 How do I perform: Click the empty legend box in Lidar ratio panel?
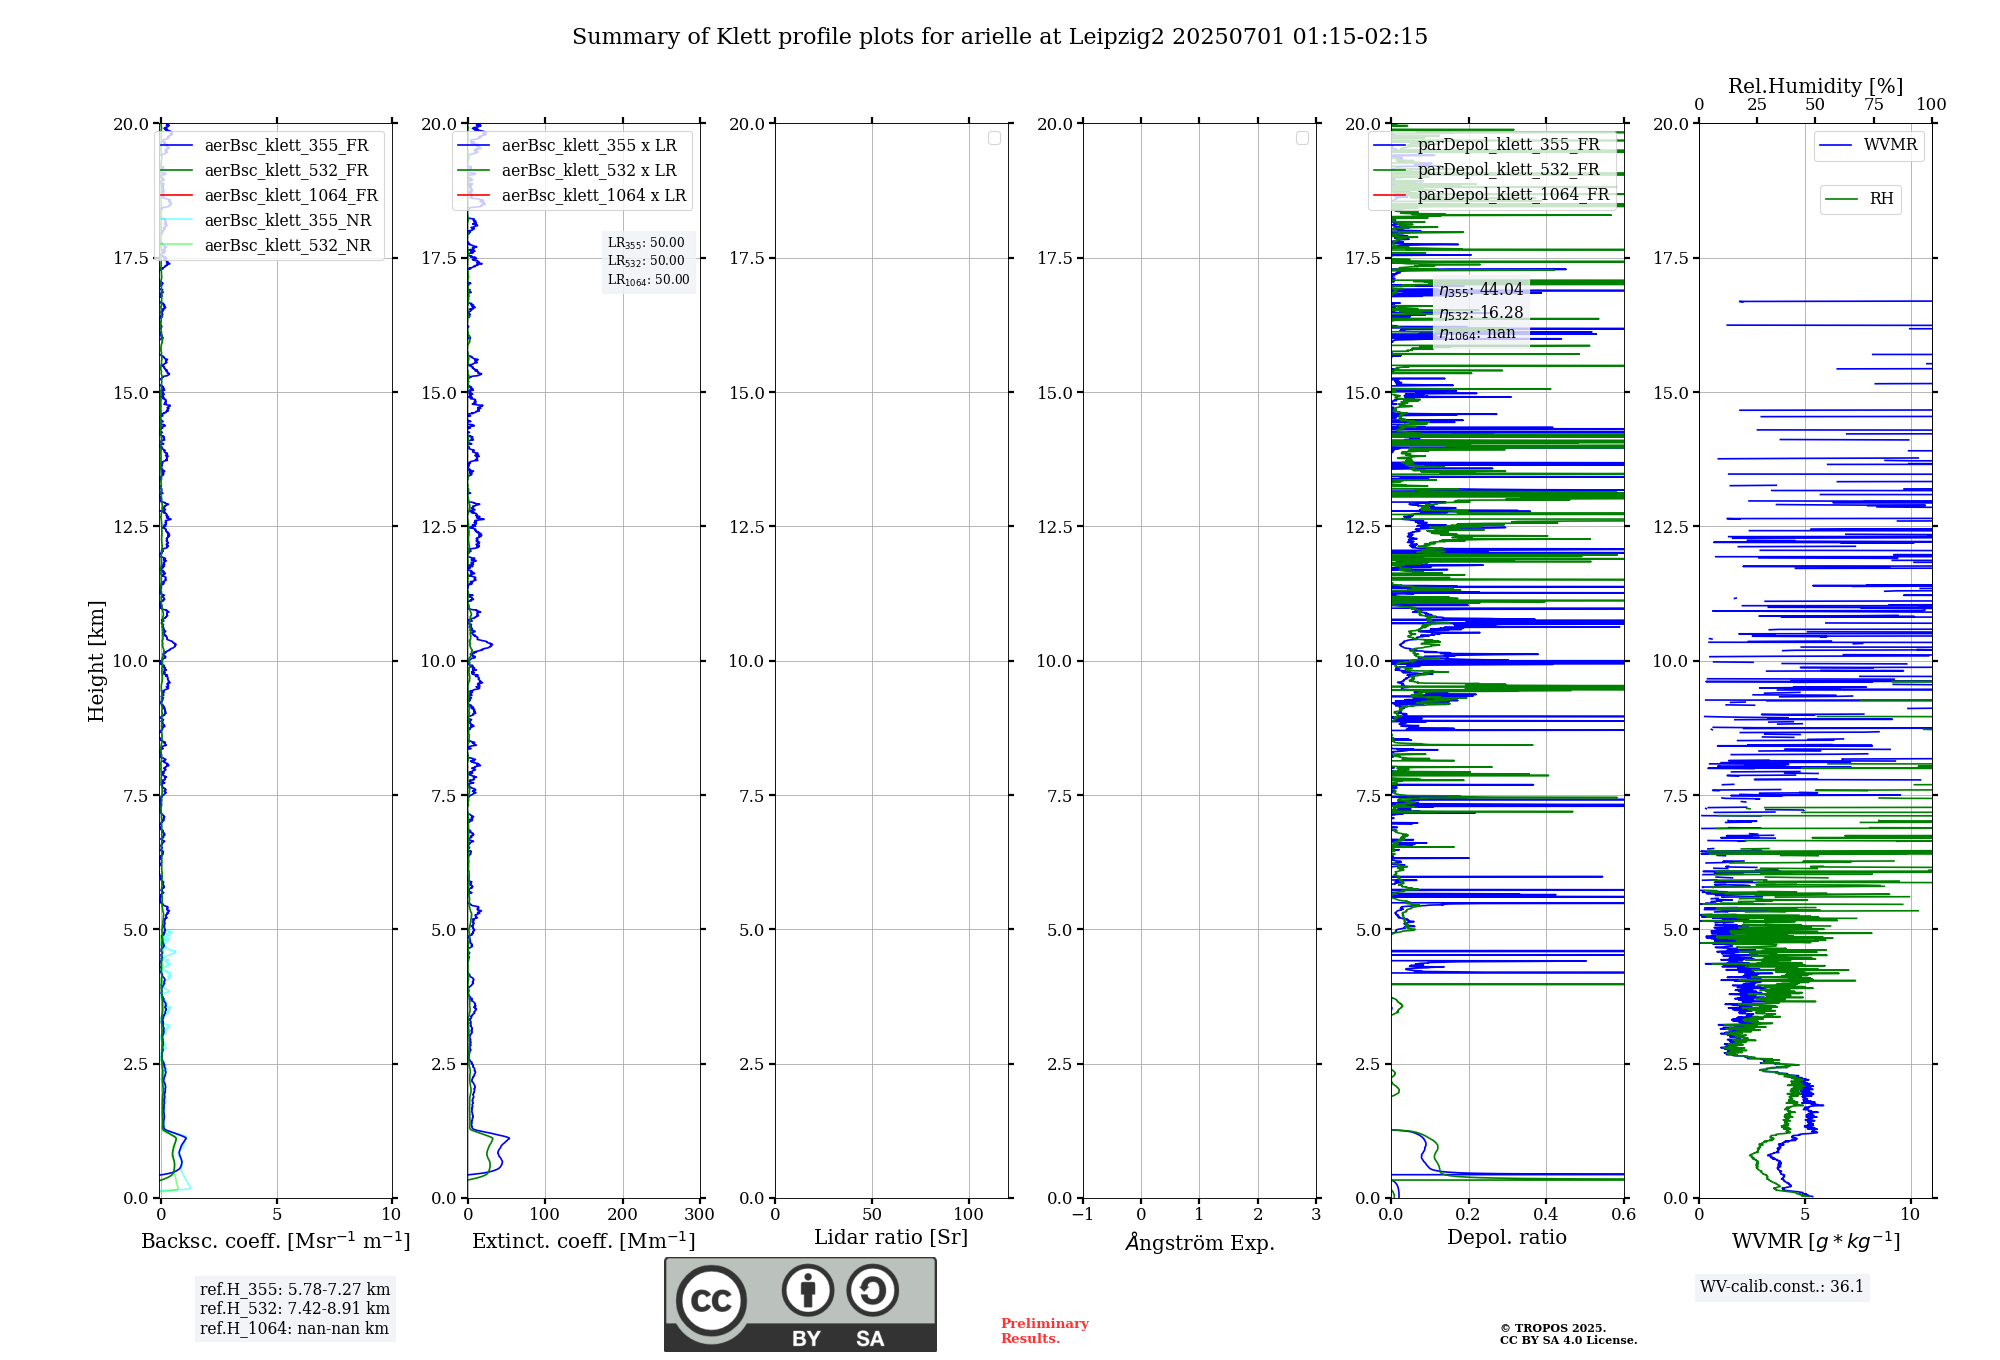pos(994,138)
